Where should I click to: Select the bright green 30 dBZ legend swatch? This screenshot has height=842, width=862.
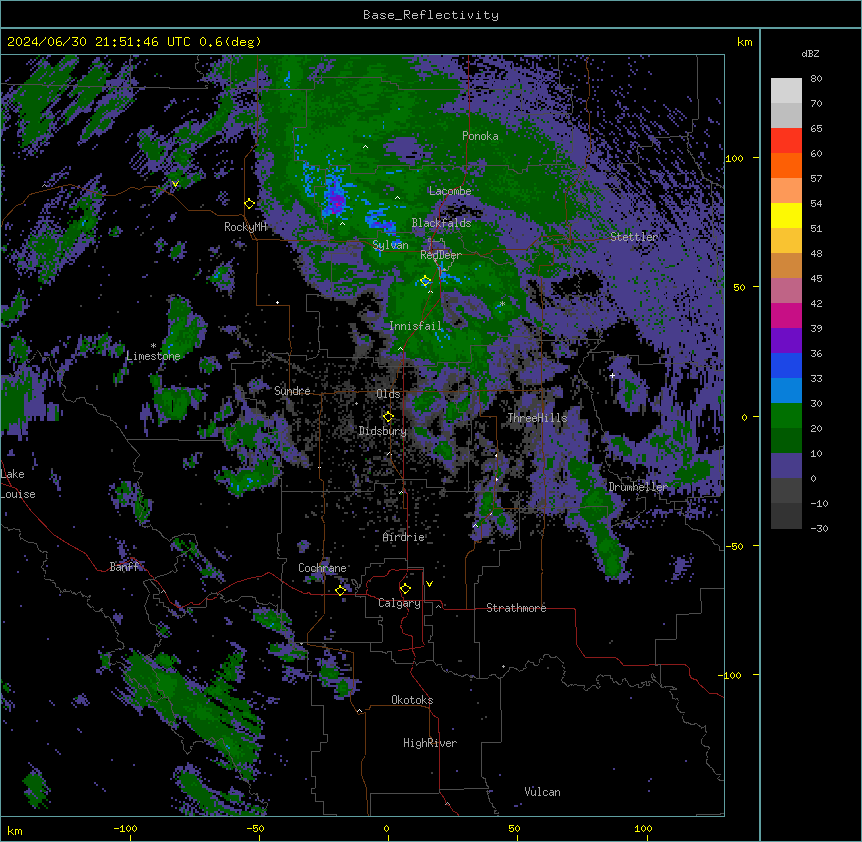tap(786, 416)
